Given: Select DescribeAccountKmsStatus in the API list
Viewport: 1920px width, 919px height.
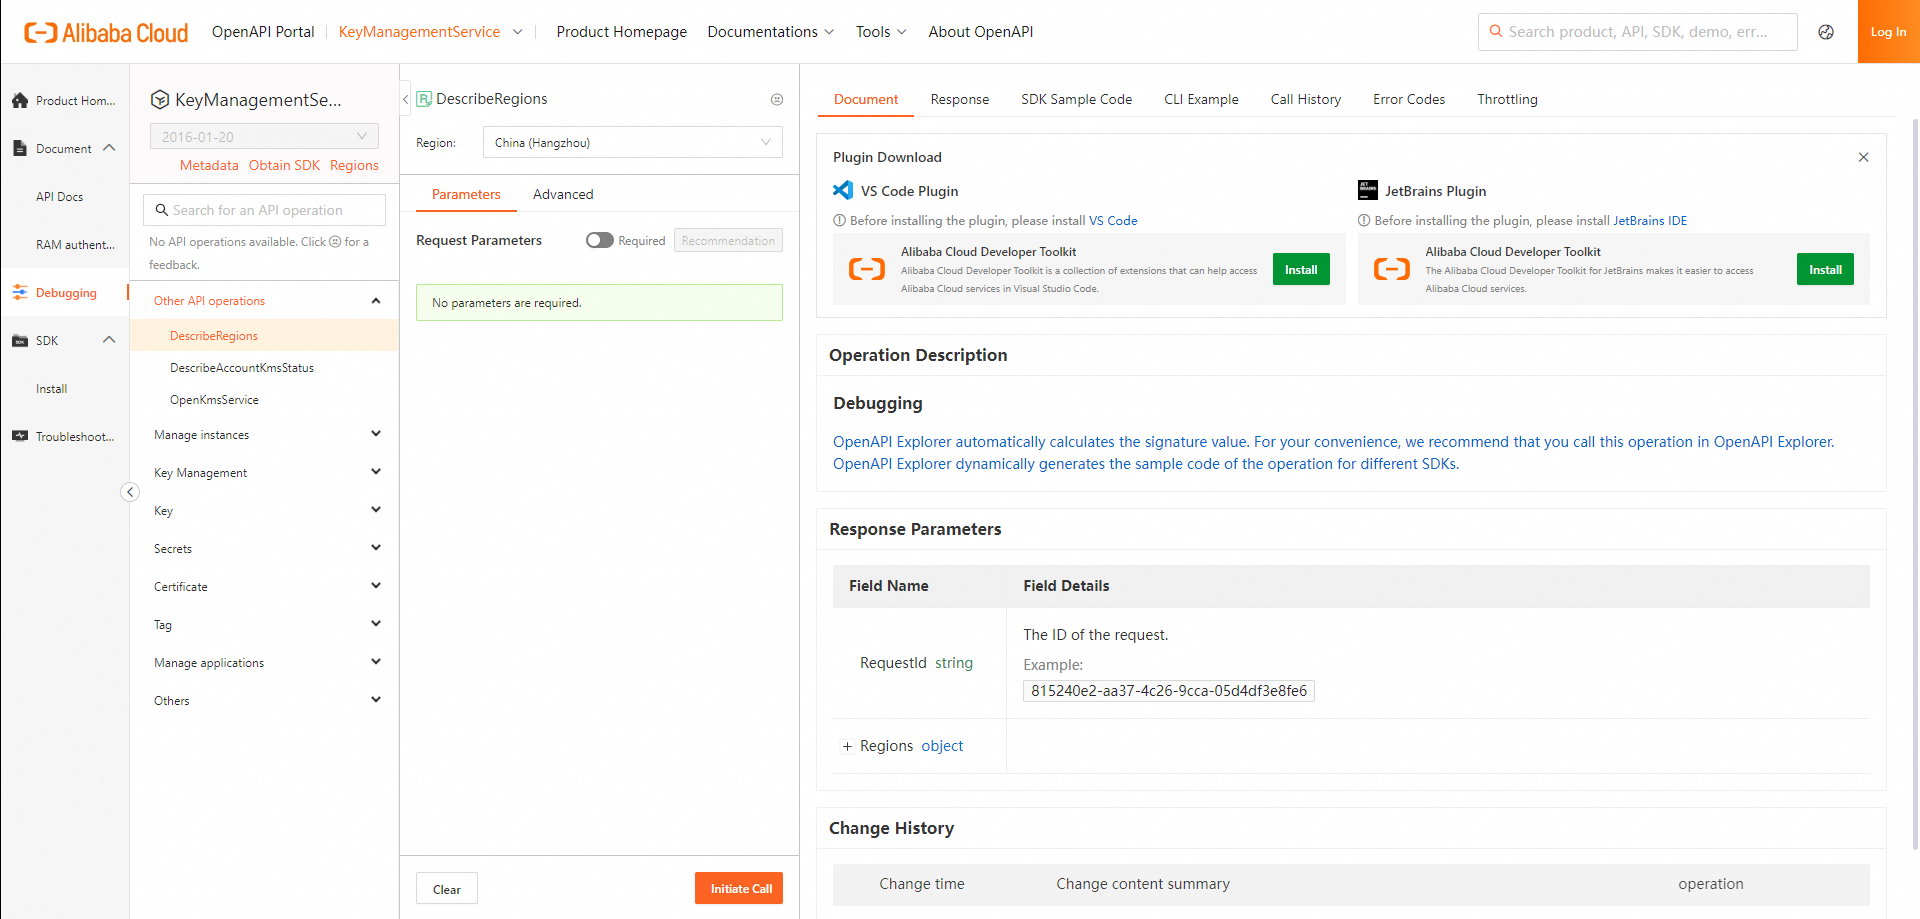Looking at the screenshot, I should [242, 368].
